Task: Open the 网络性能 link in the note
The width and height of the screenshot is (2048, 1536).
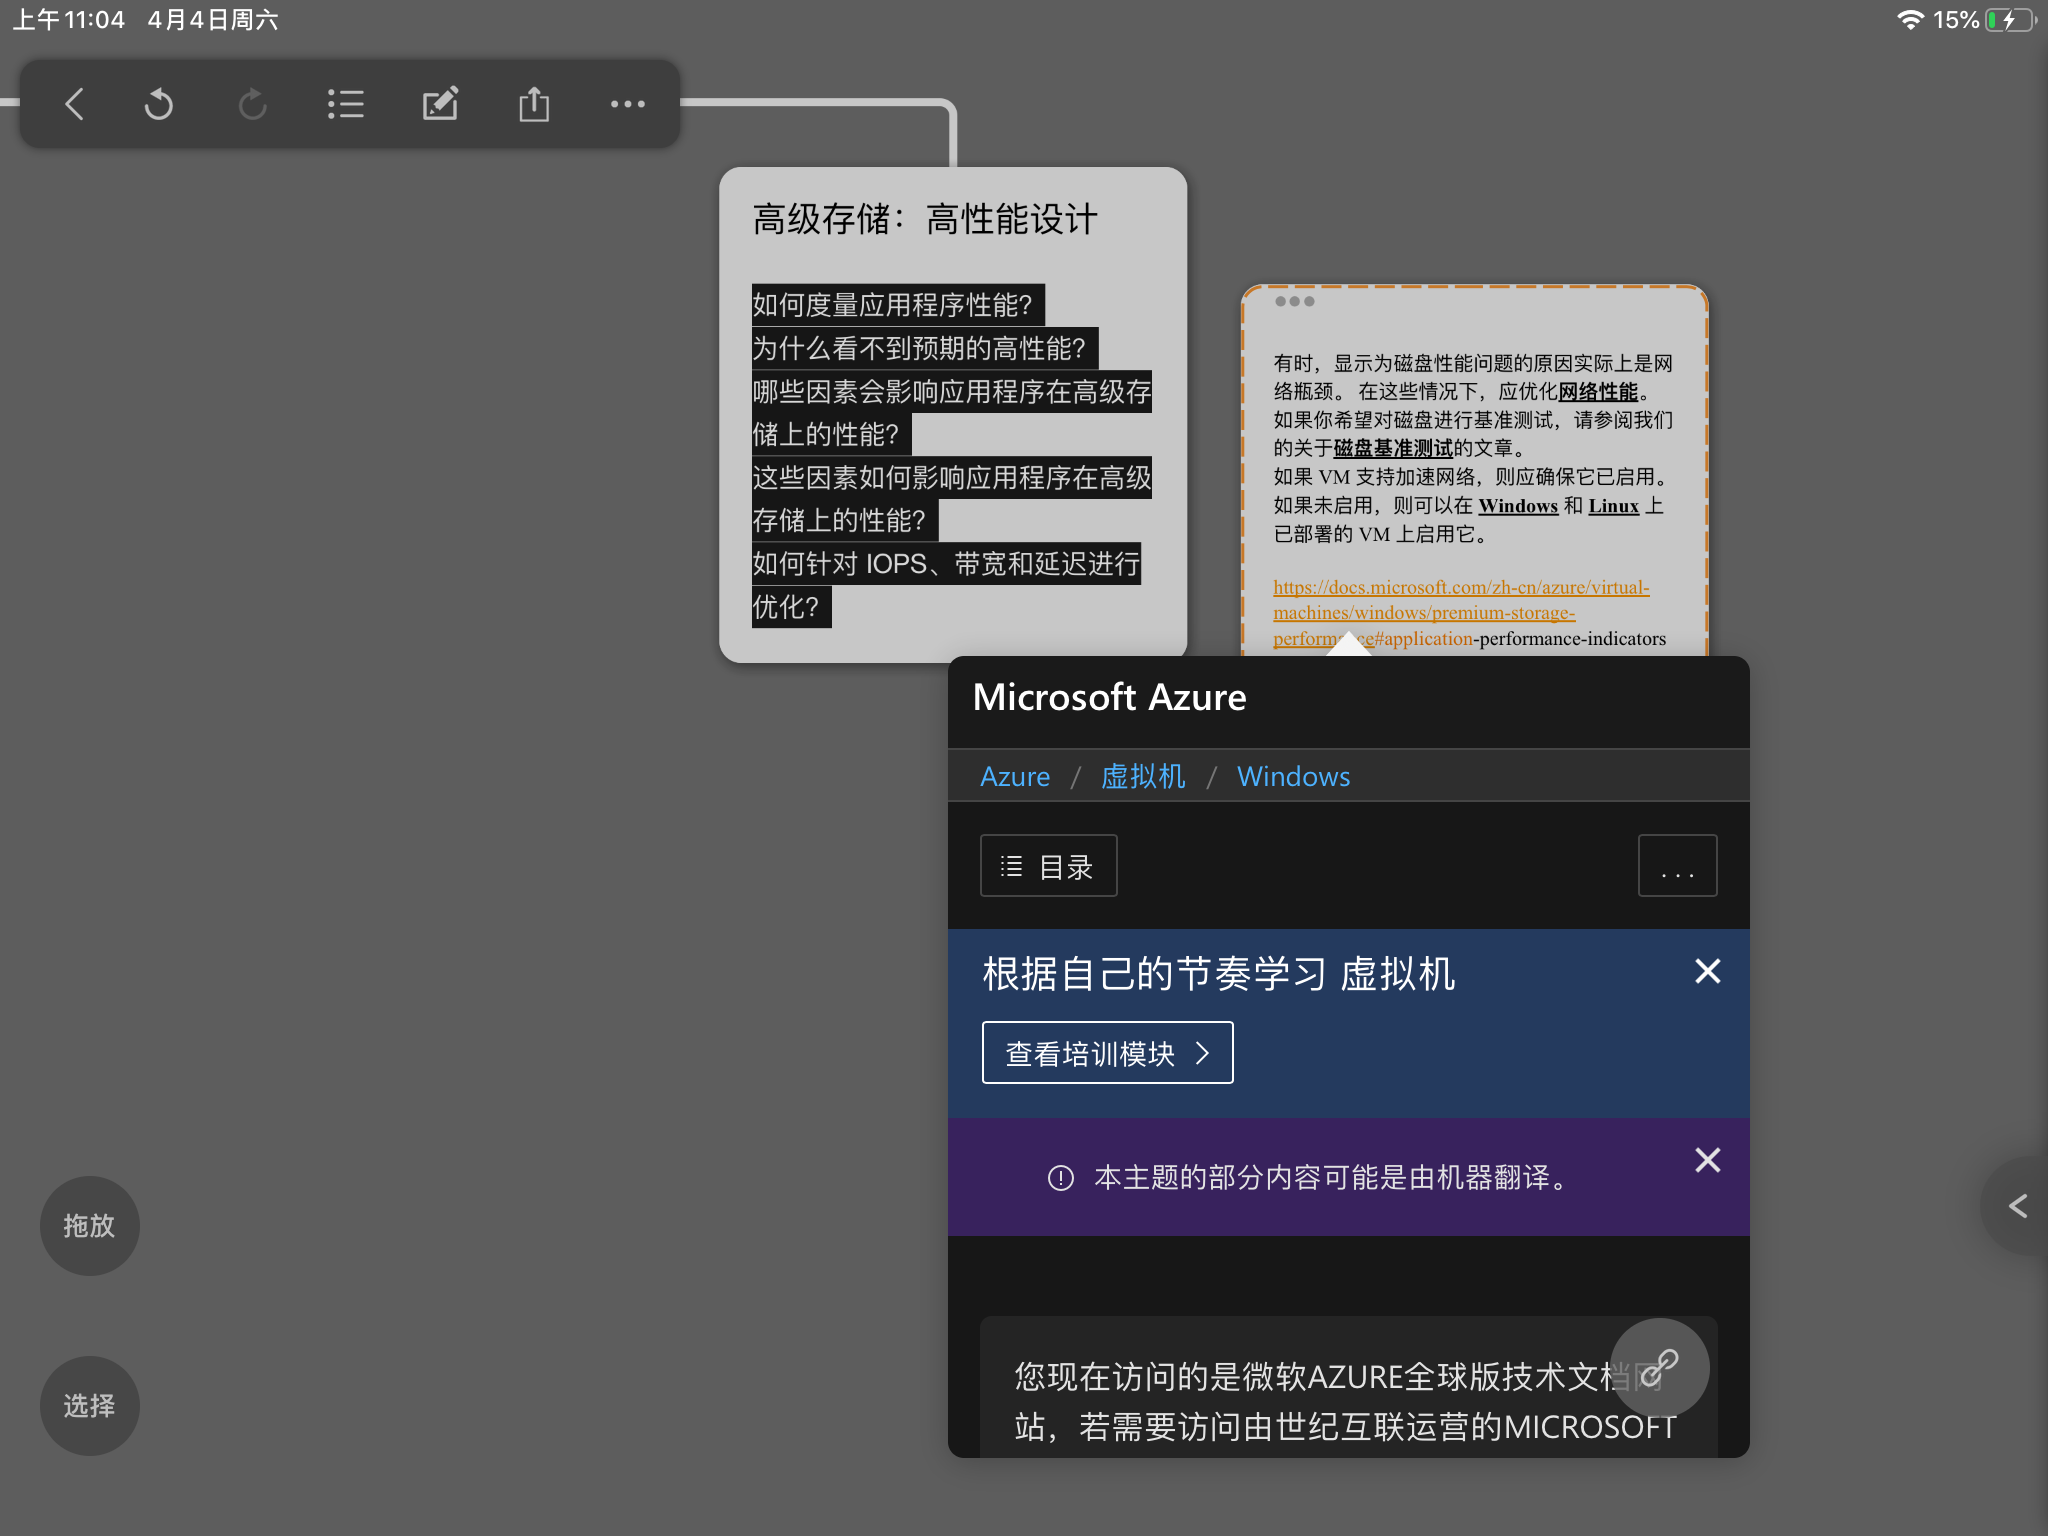Action: coord(1598,392)
